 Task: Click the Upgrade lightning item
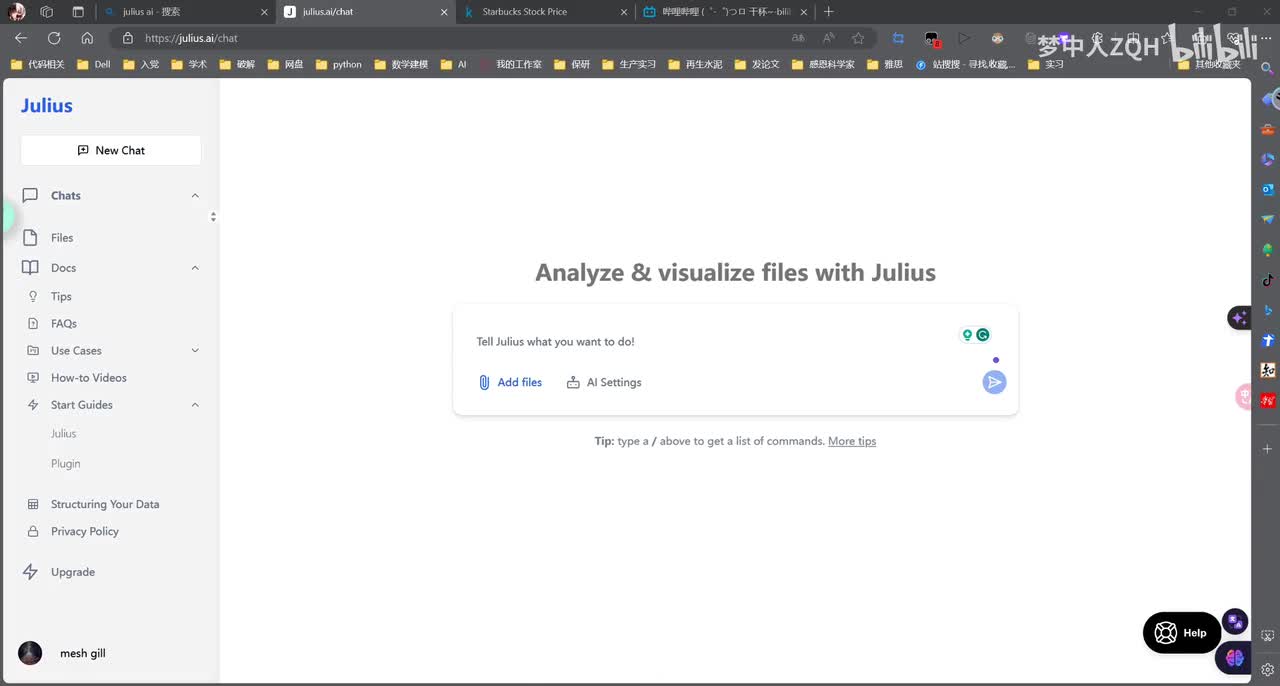click(x=72, y=572)
